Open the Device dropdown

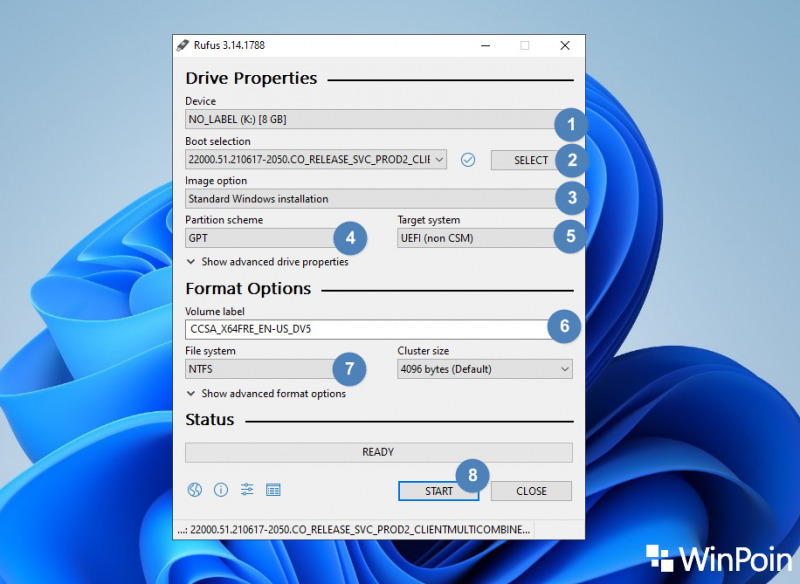(x=379, y=119)
